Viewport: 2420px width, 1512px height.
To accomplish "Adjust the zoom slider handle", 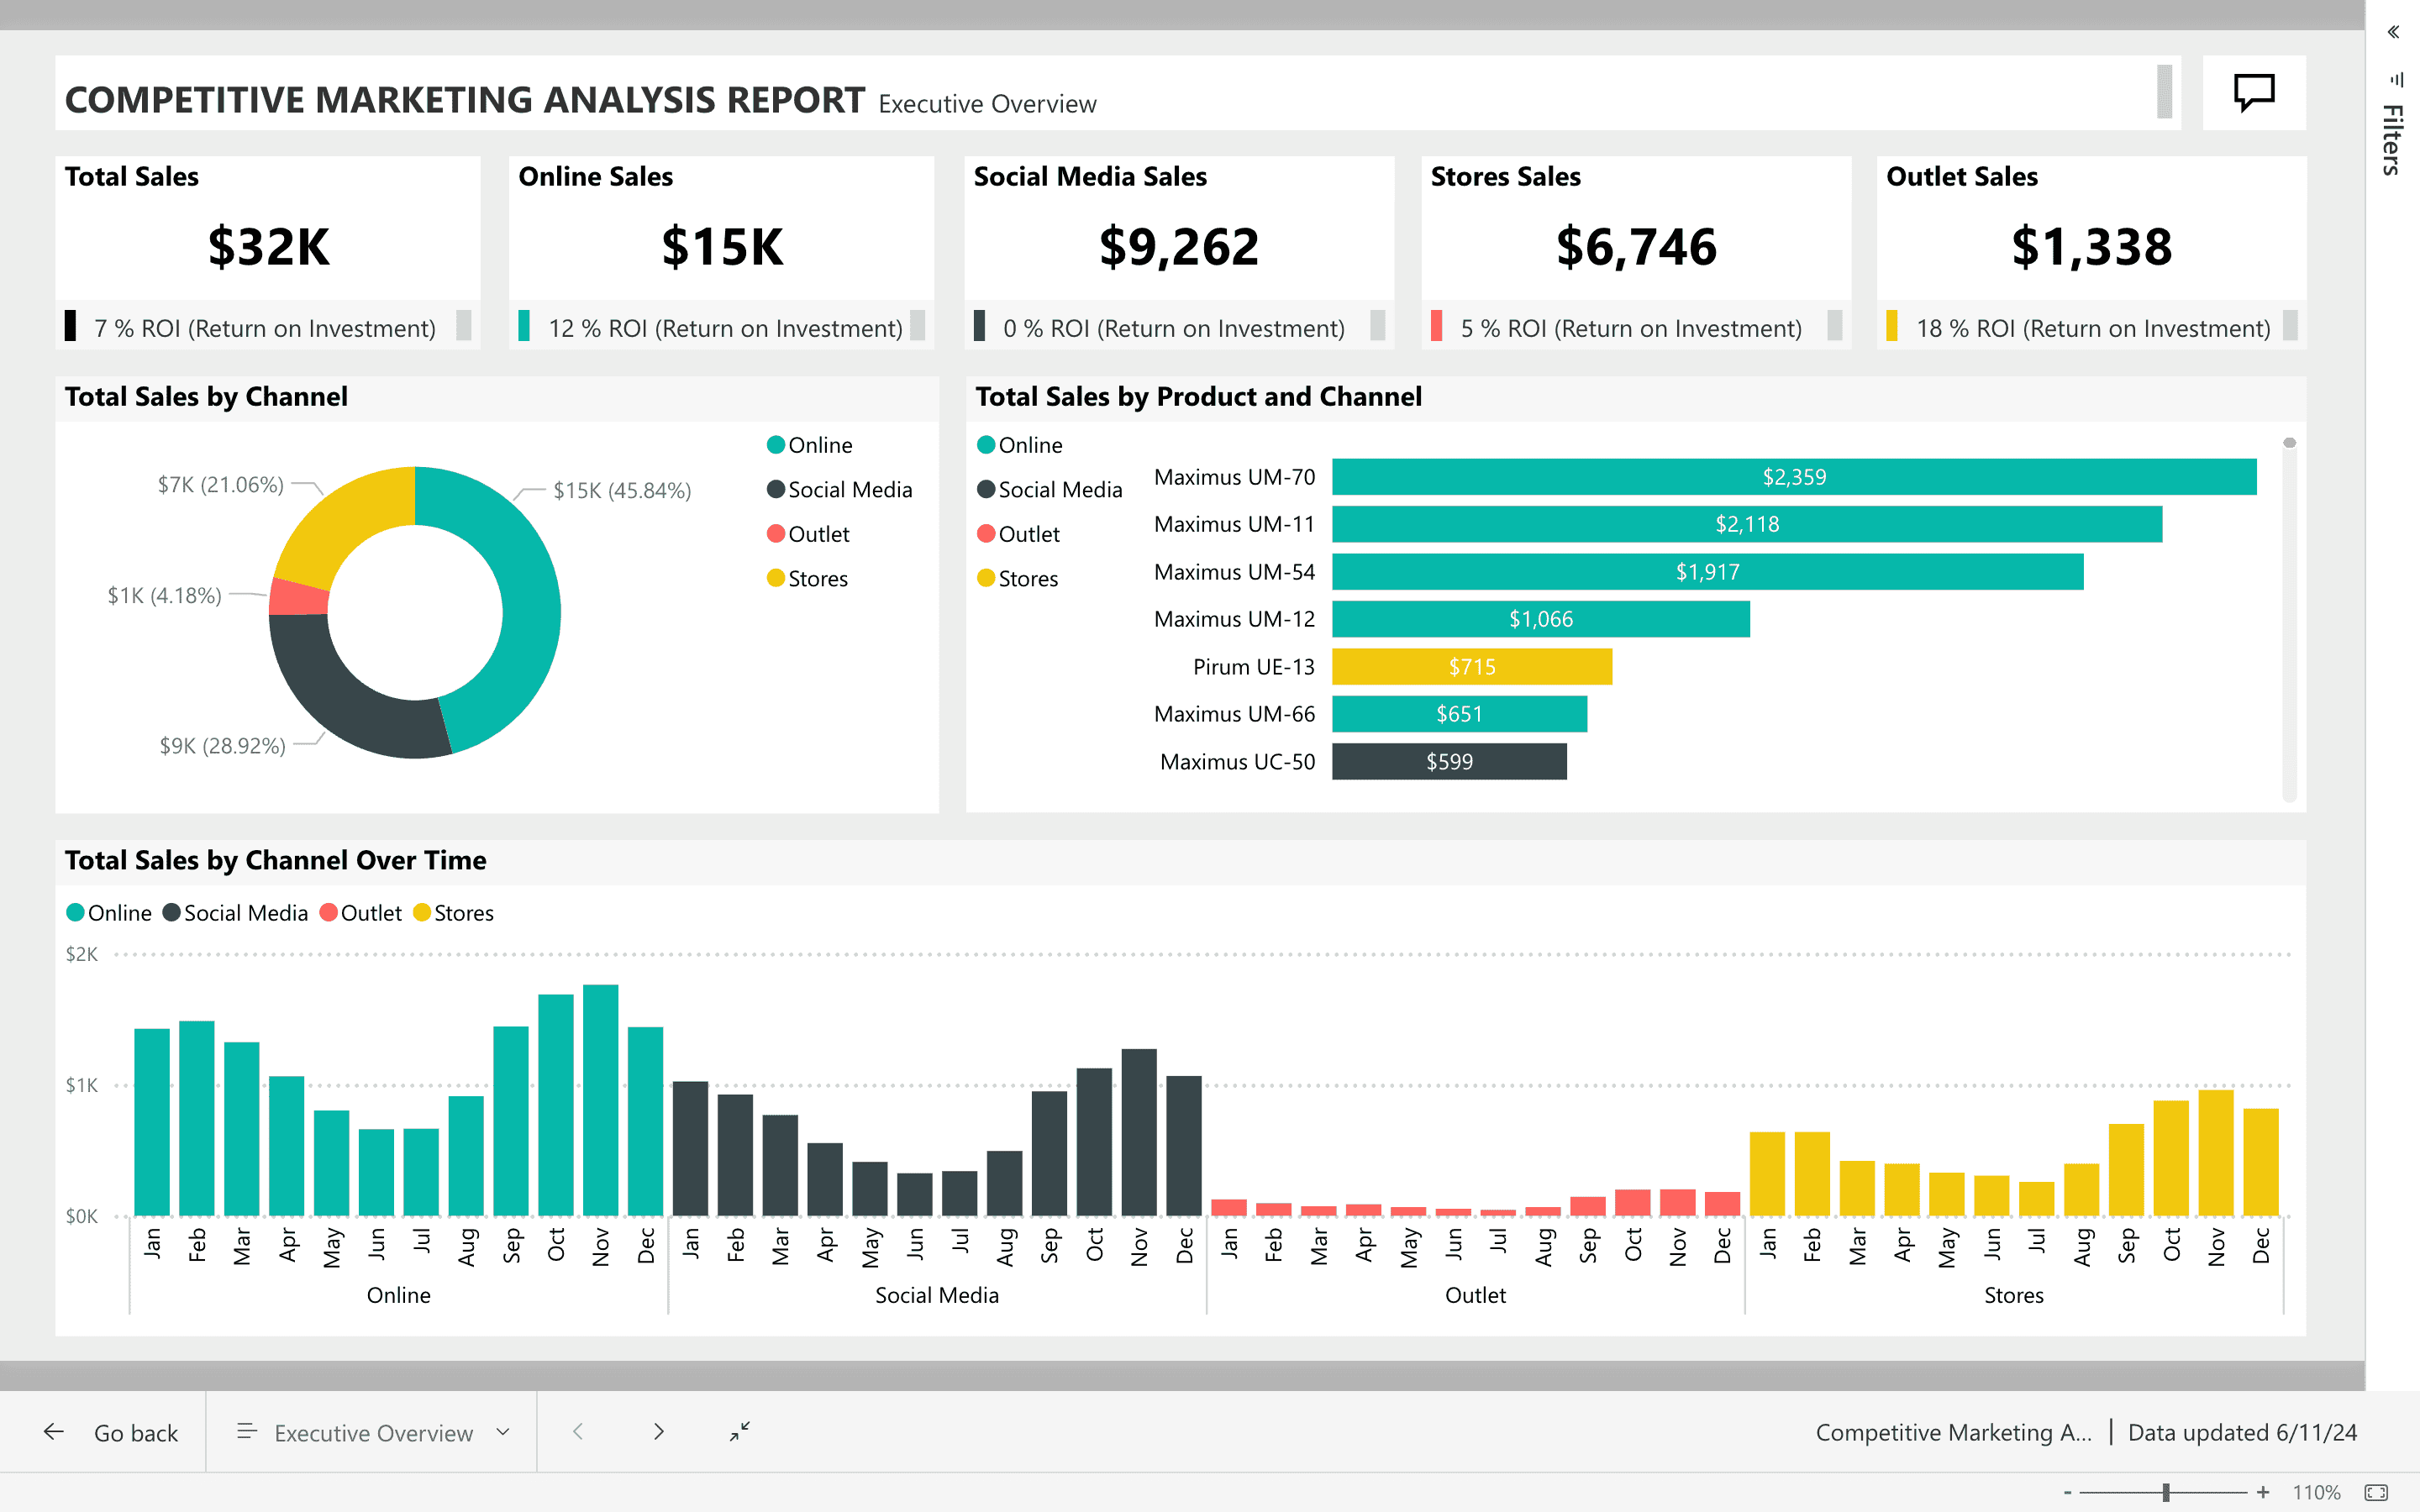I will (2166, 1492).
